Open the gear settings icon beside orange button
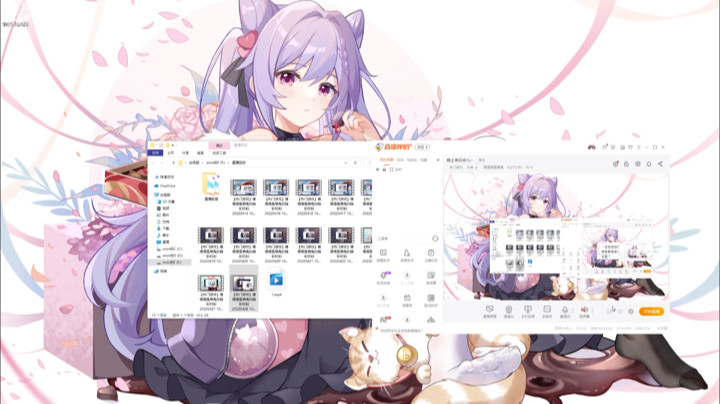This screenshot has height=404, width=720. [631, 311]
